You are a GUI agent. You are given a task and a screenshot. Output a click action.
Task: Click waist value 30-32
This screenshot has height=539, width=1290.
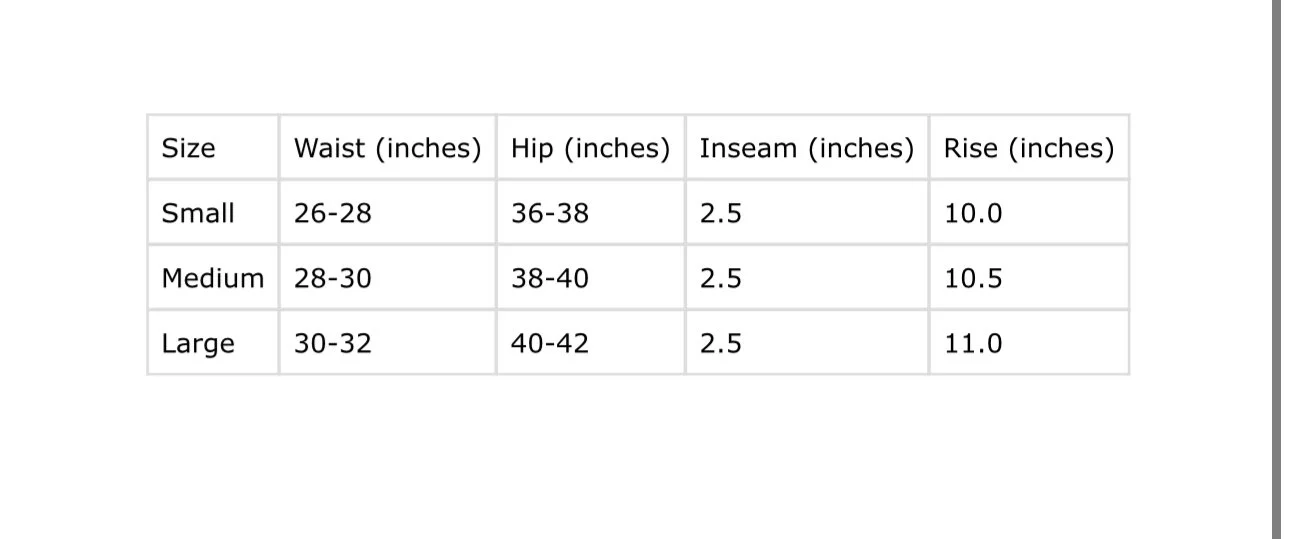point(332,343)
